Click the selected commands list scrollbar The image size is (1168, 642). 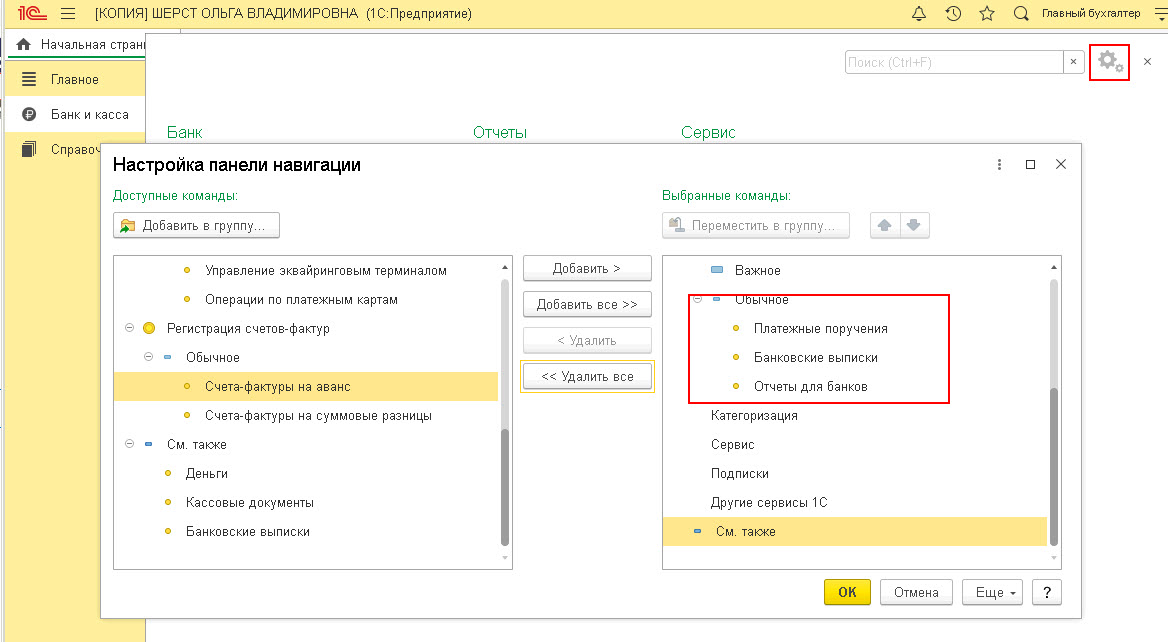tap(1053, 411)
